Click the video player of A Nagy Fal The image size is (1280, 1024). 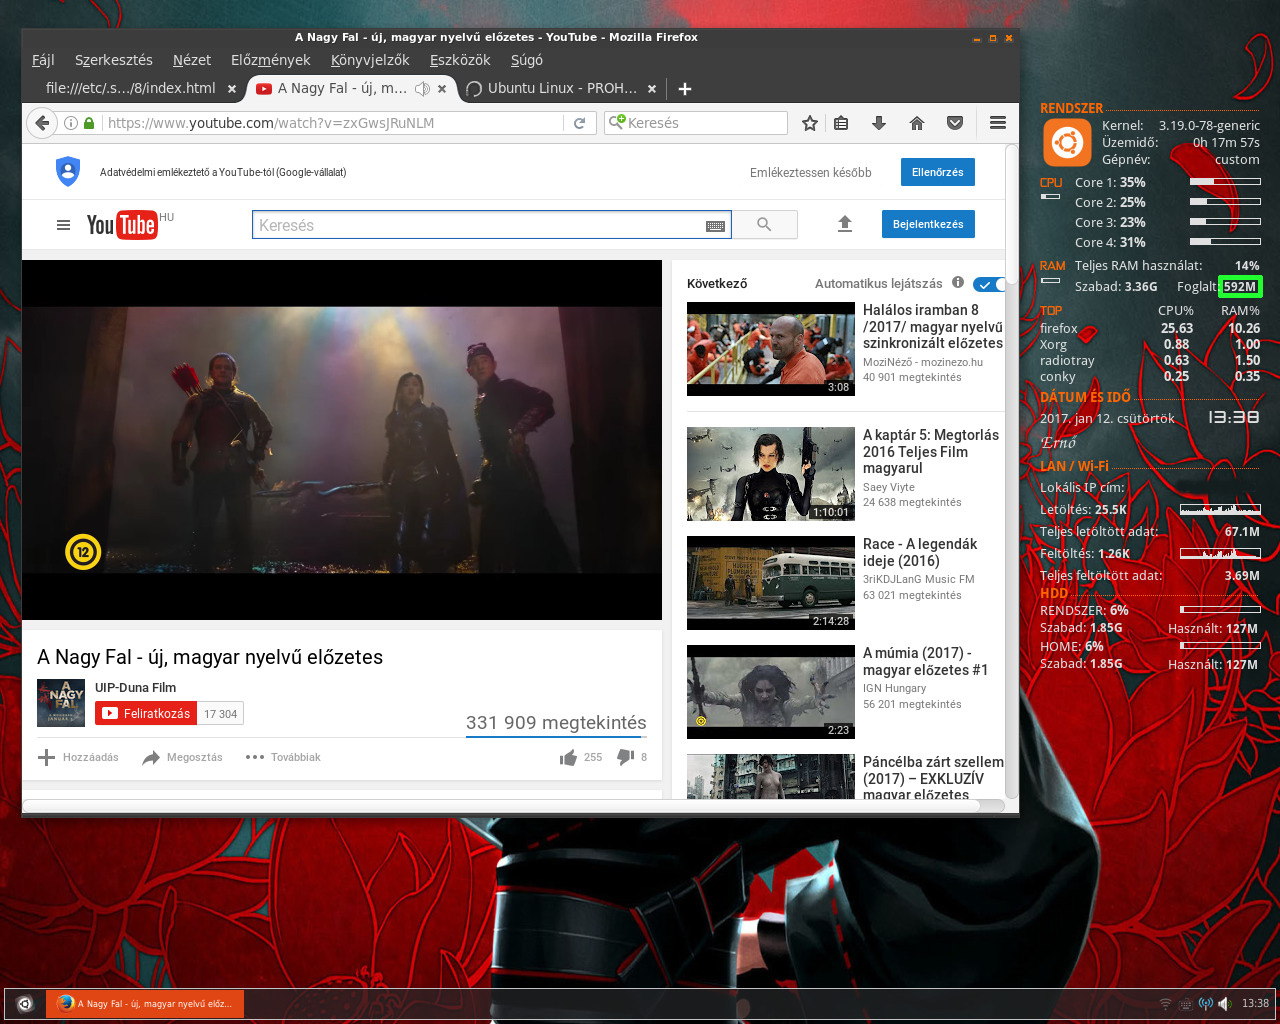point(342,440)
